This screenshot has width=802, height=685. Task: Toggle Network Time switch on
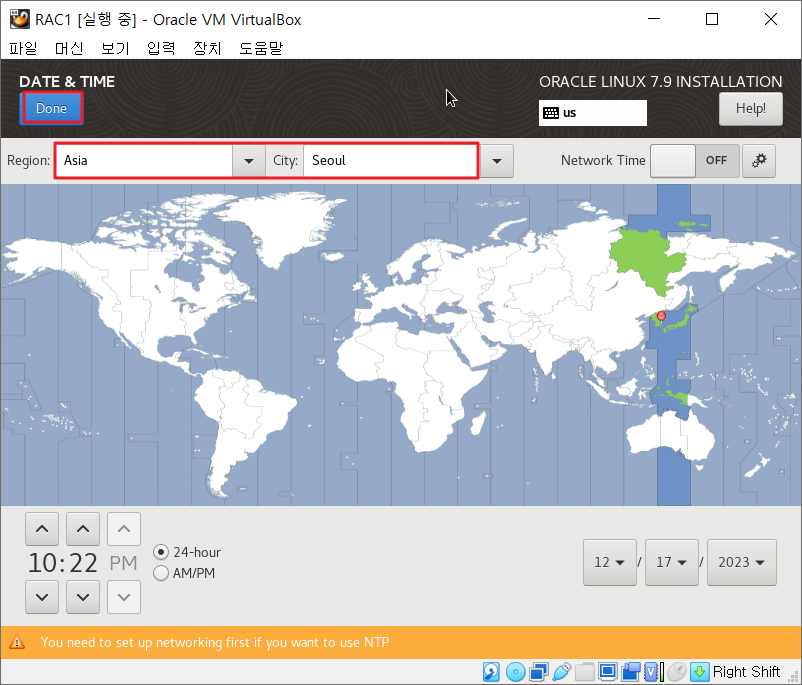click(x=695, y=161)
